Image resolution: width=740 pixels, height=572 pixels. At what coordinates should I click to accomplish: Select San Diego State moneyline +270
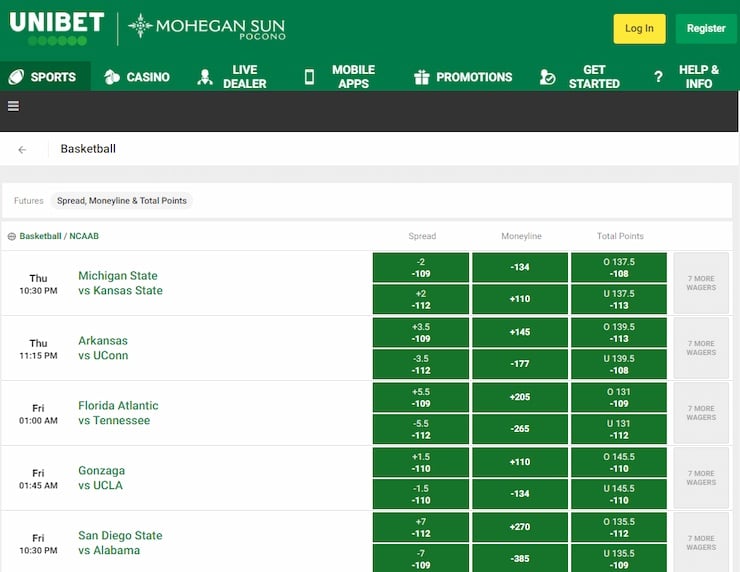[520, 527]
